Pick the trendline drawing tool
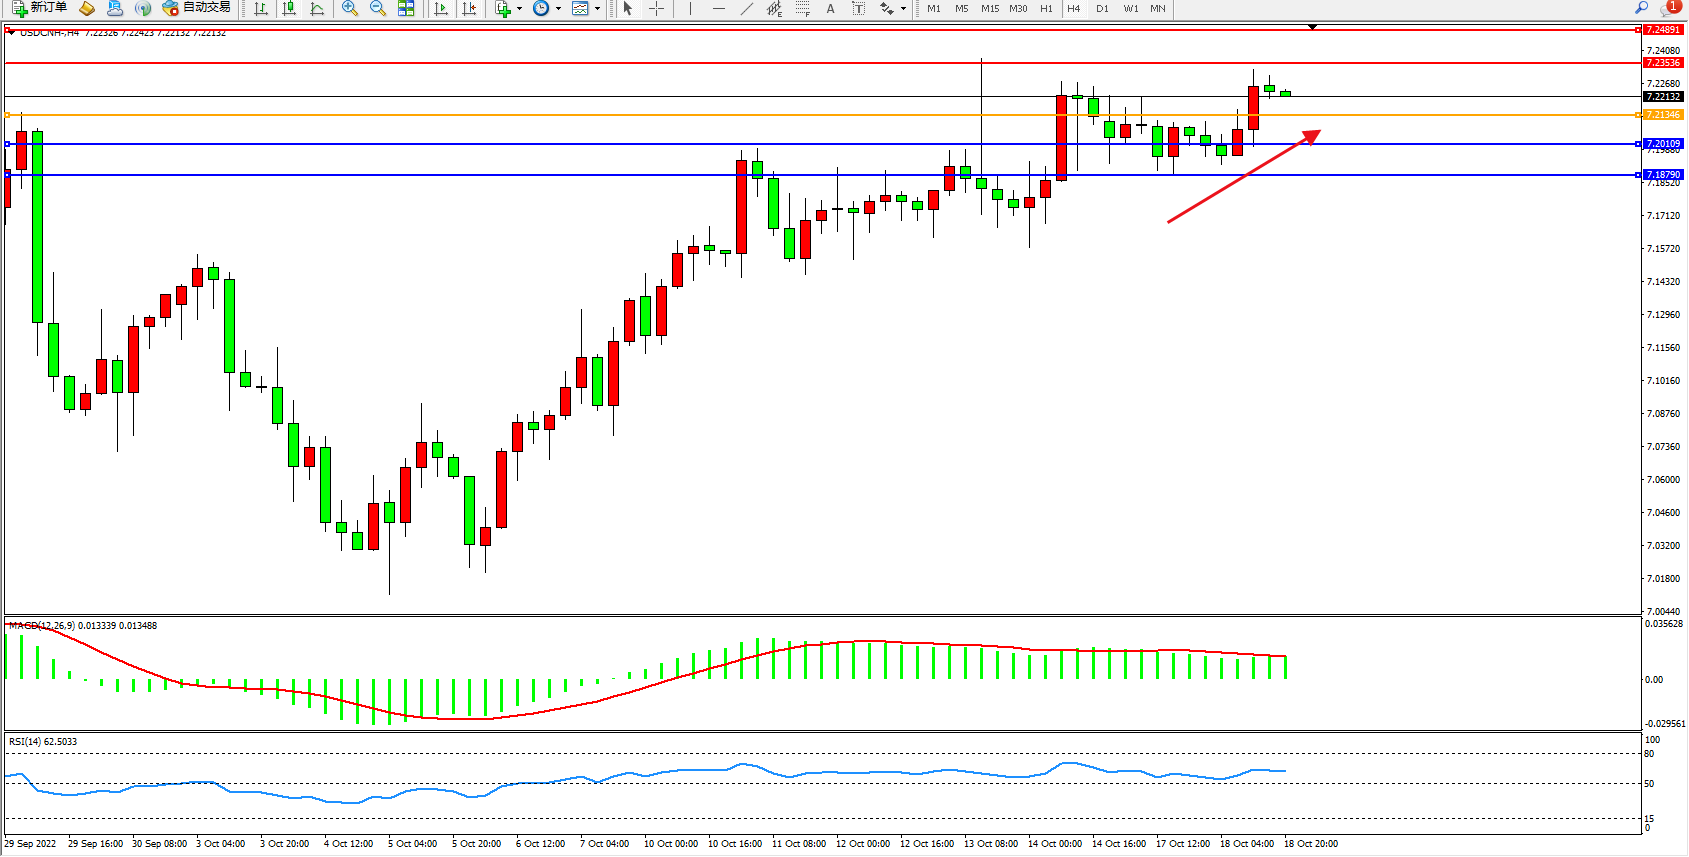The height and width of the screenshot is (857, 1689). [747, 8]
